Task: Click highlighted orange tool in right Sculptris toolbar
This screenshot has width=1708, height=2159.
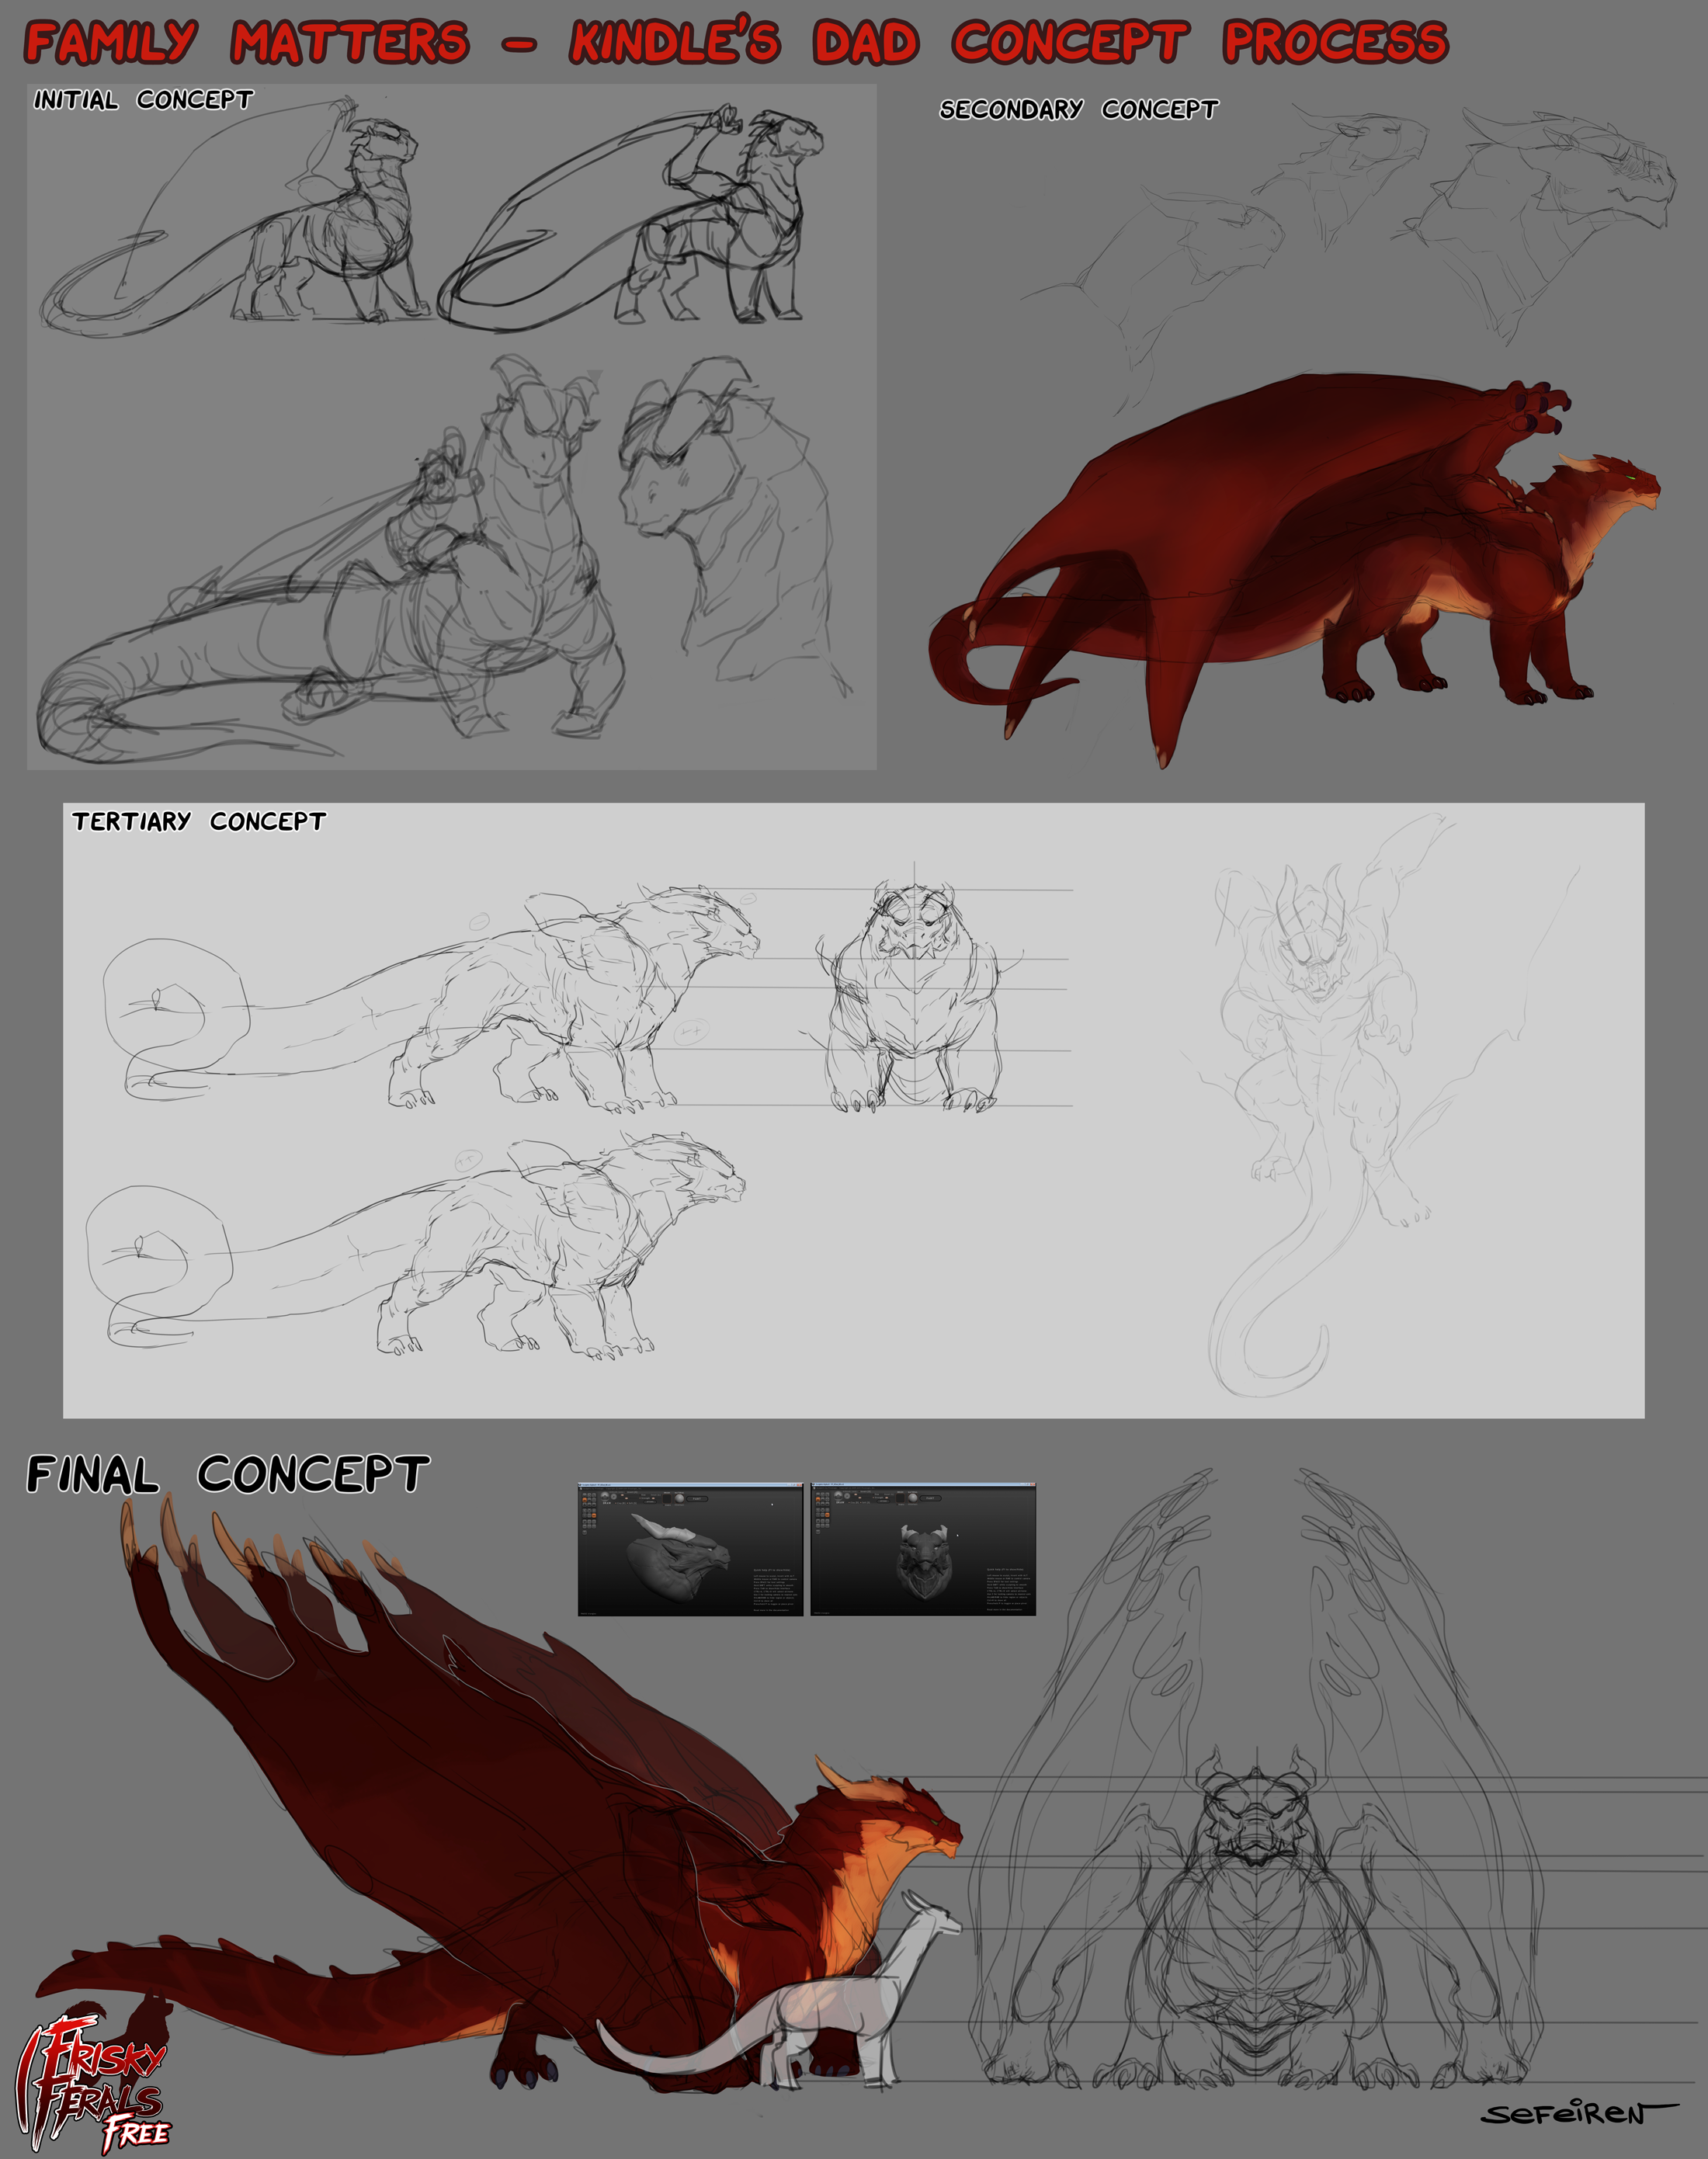Action: (819, 1500)
